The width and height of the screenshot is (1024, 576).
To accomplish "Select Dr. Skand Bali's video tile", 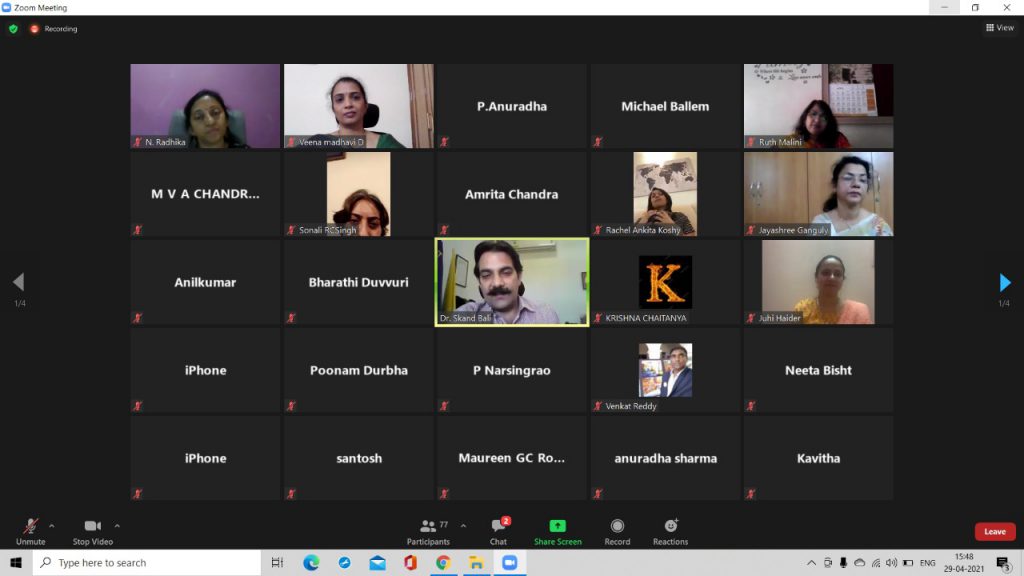I will click(512, 281).
